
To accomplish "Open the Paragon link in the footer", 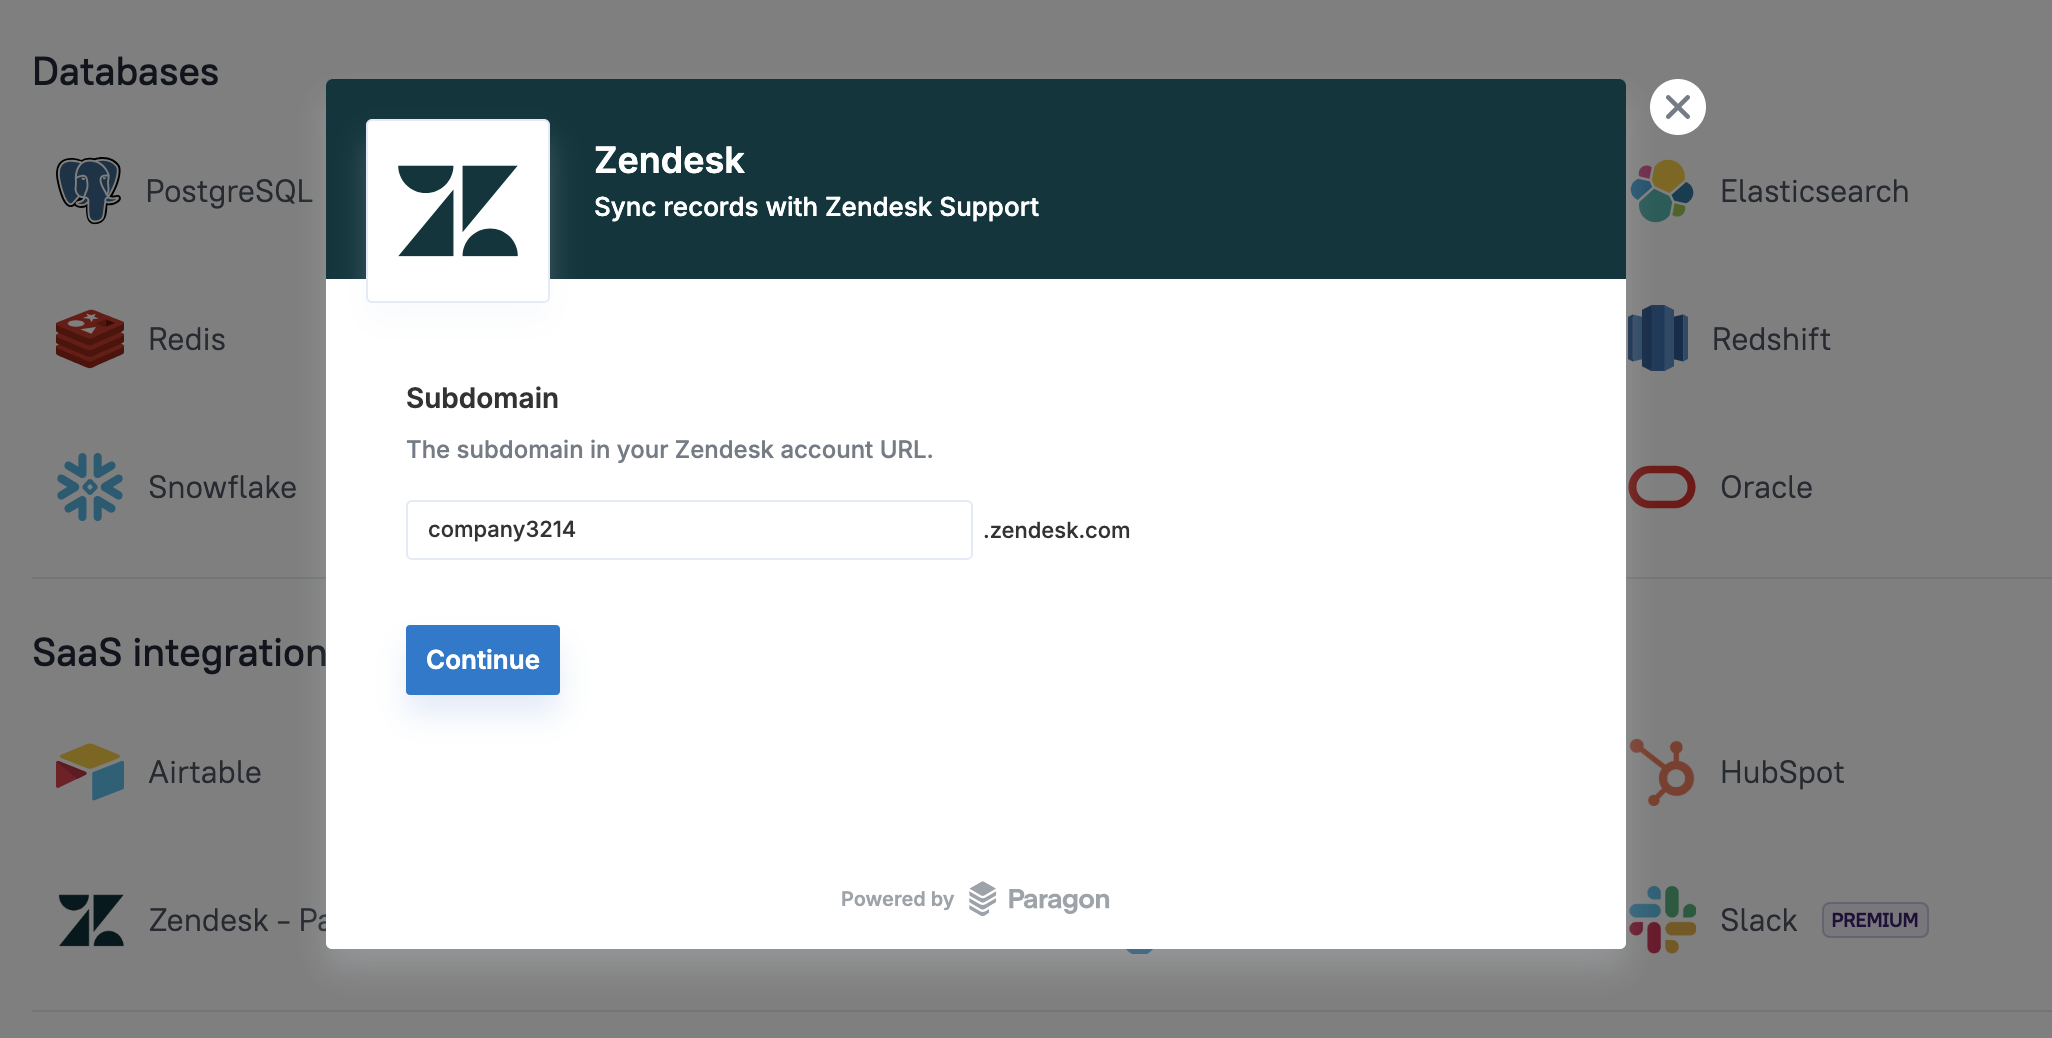I will click(x=1040, y=900).
